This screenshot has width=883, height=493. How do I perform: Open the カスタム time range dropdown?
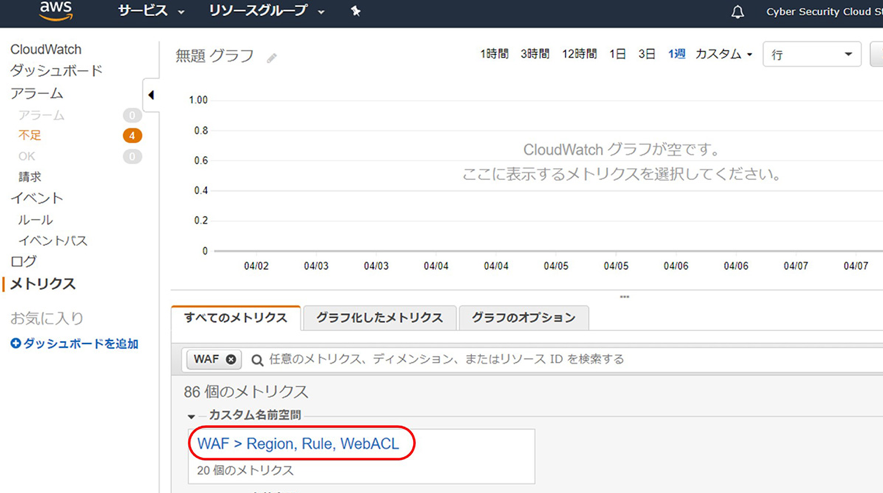point(723,54)
